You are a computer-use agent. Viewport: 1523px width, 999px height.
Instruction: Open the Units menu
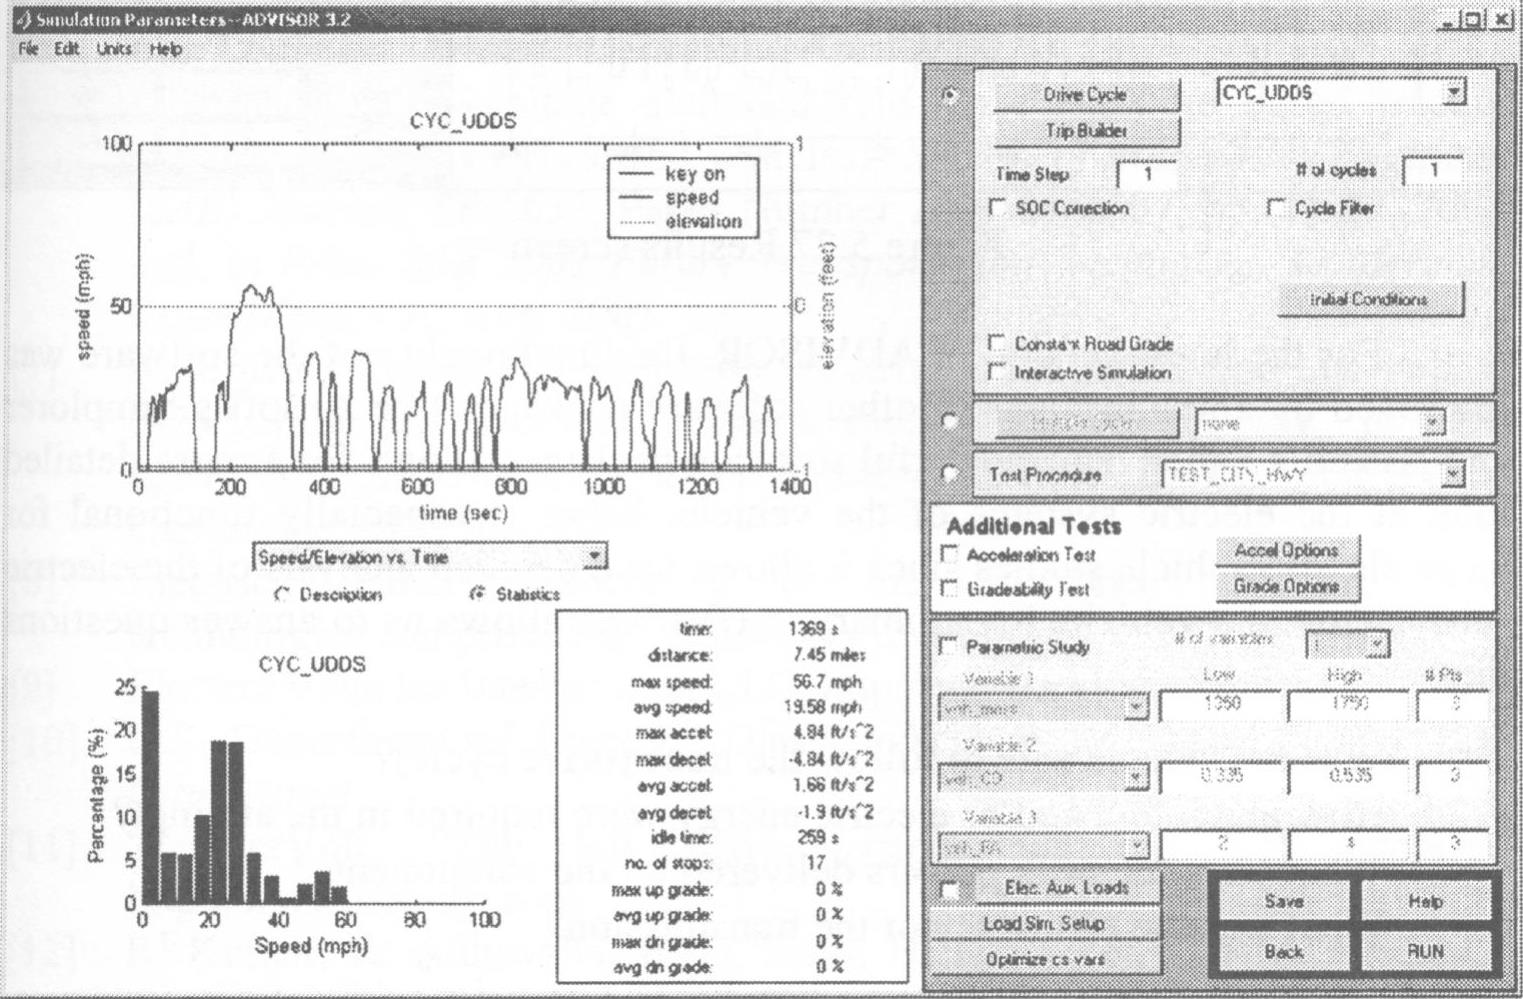114,49
